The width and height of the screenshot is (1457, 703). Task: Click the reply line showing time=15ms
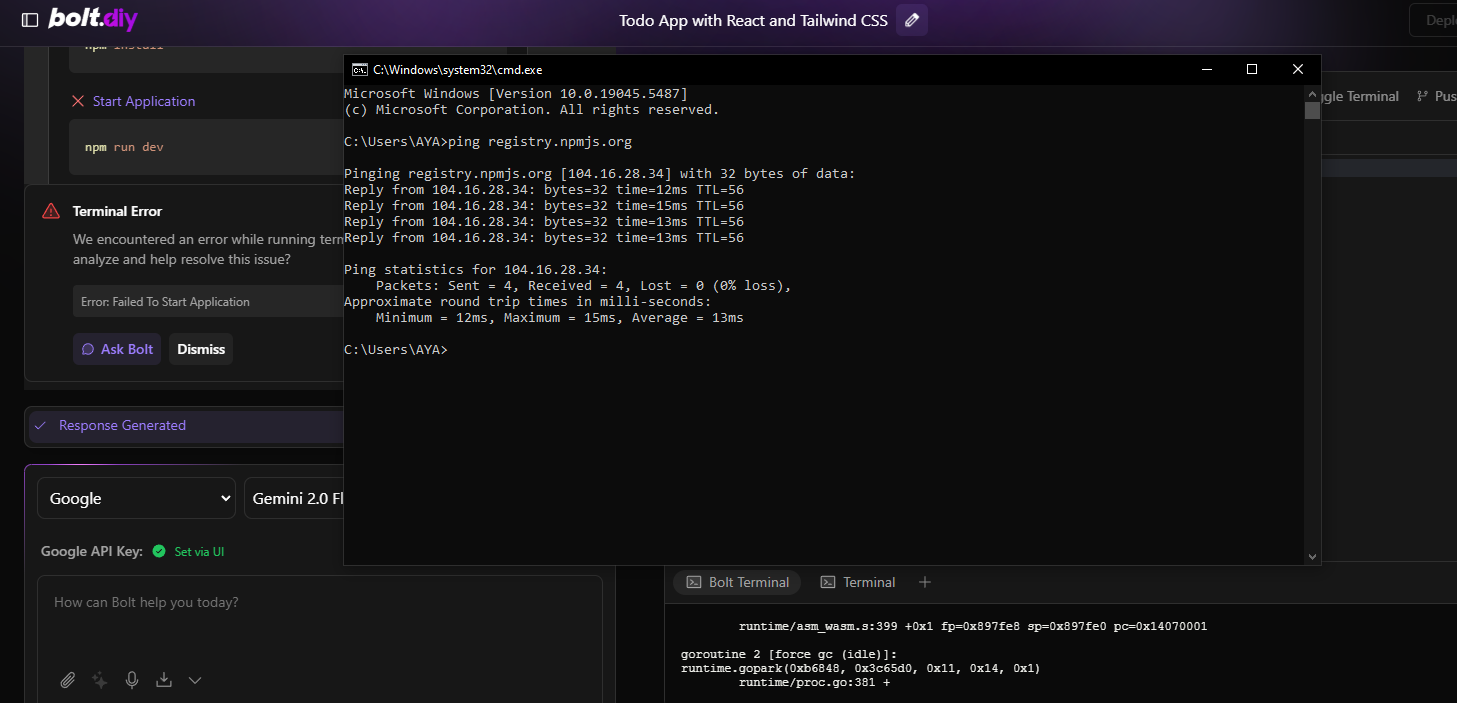[x=544, y=206]
